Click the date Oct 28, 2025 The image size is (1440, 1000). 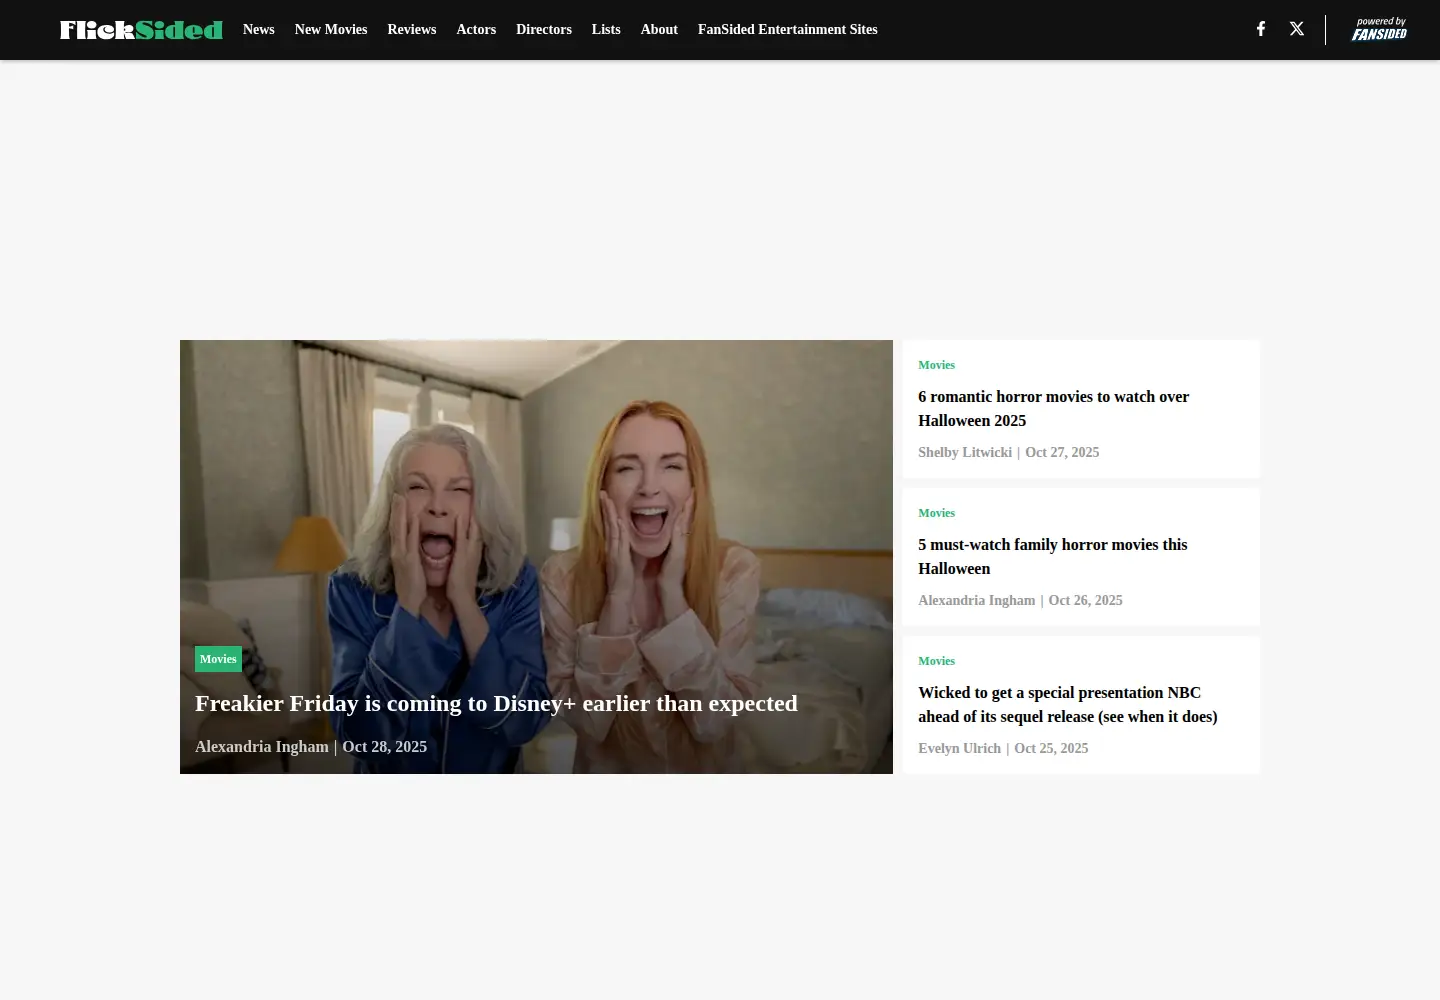(385, 747)
